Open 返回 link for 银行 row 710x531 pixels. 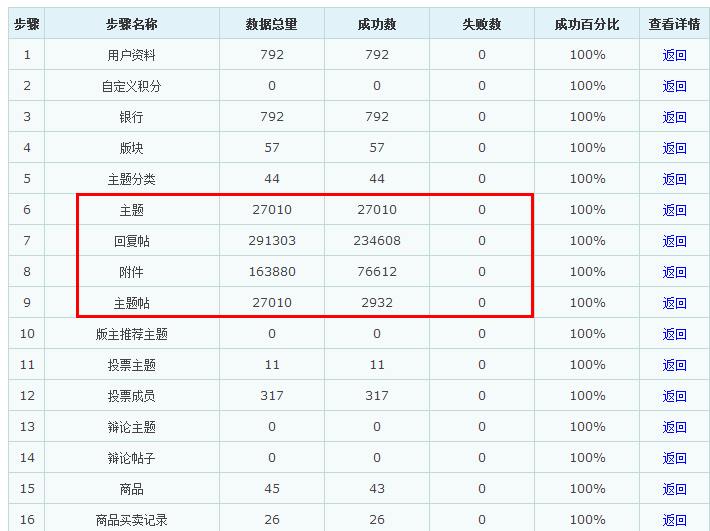pyautogui.click(x=674, y=117)
